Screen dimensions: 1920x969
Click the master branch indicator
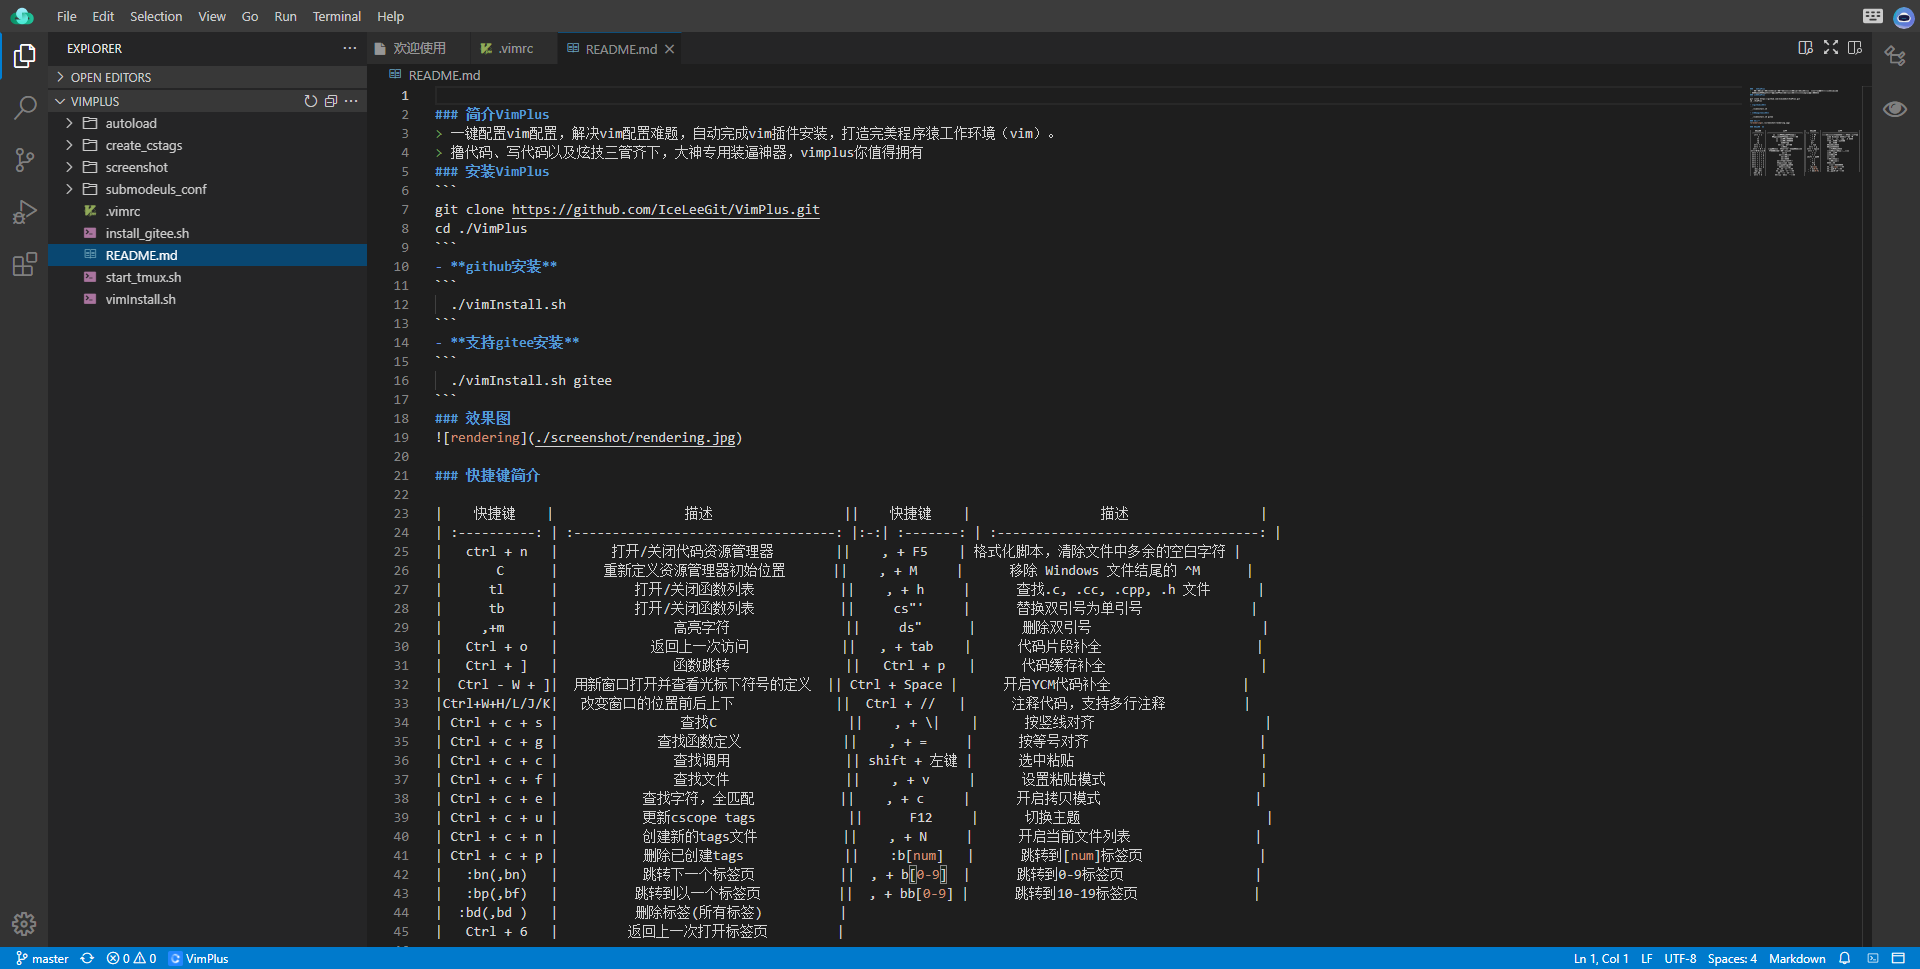[42, 958]
